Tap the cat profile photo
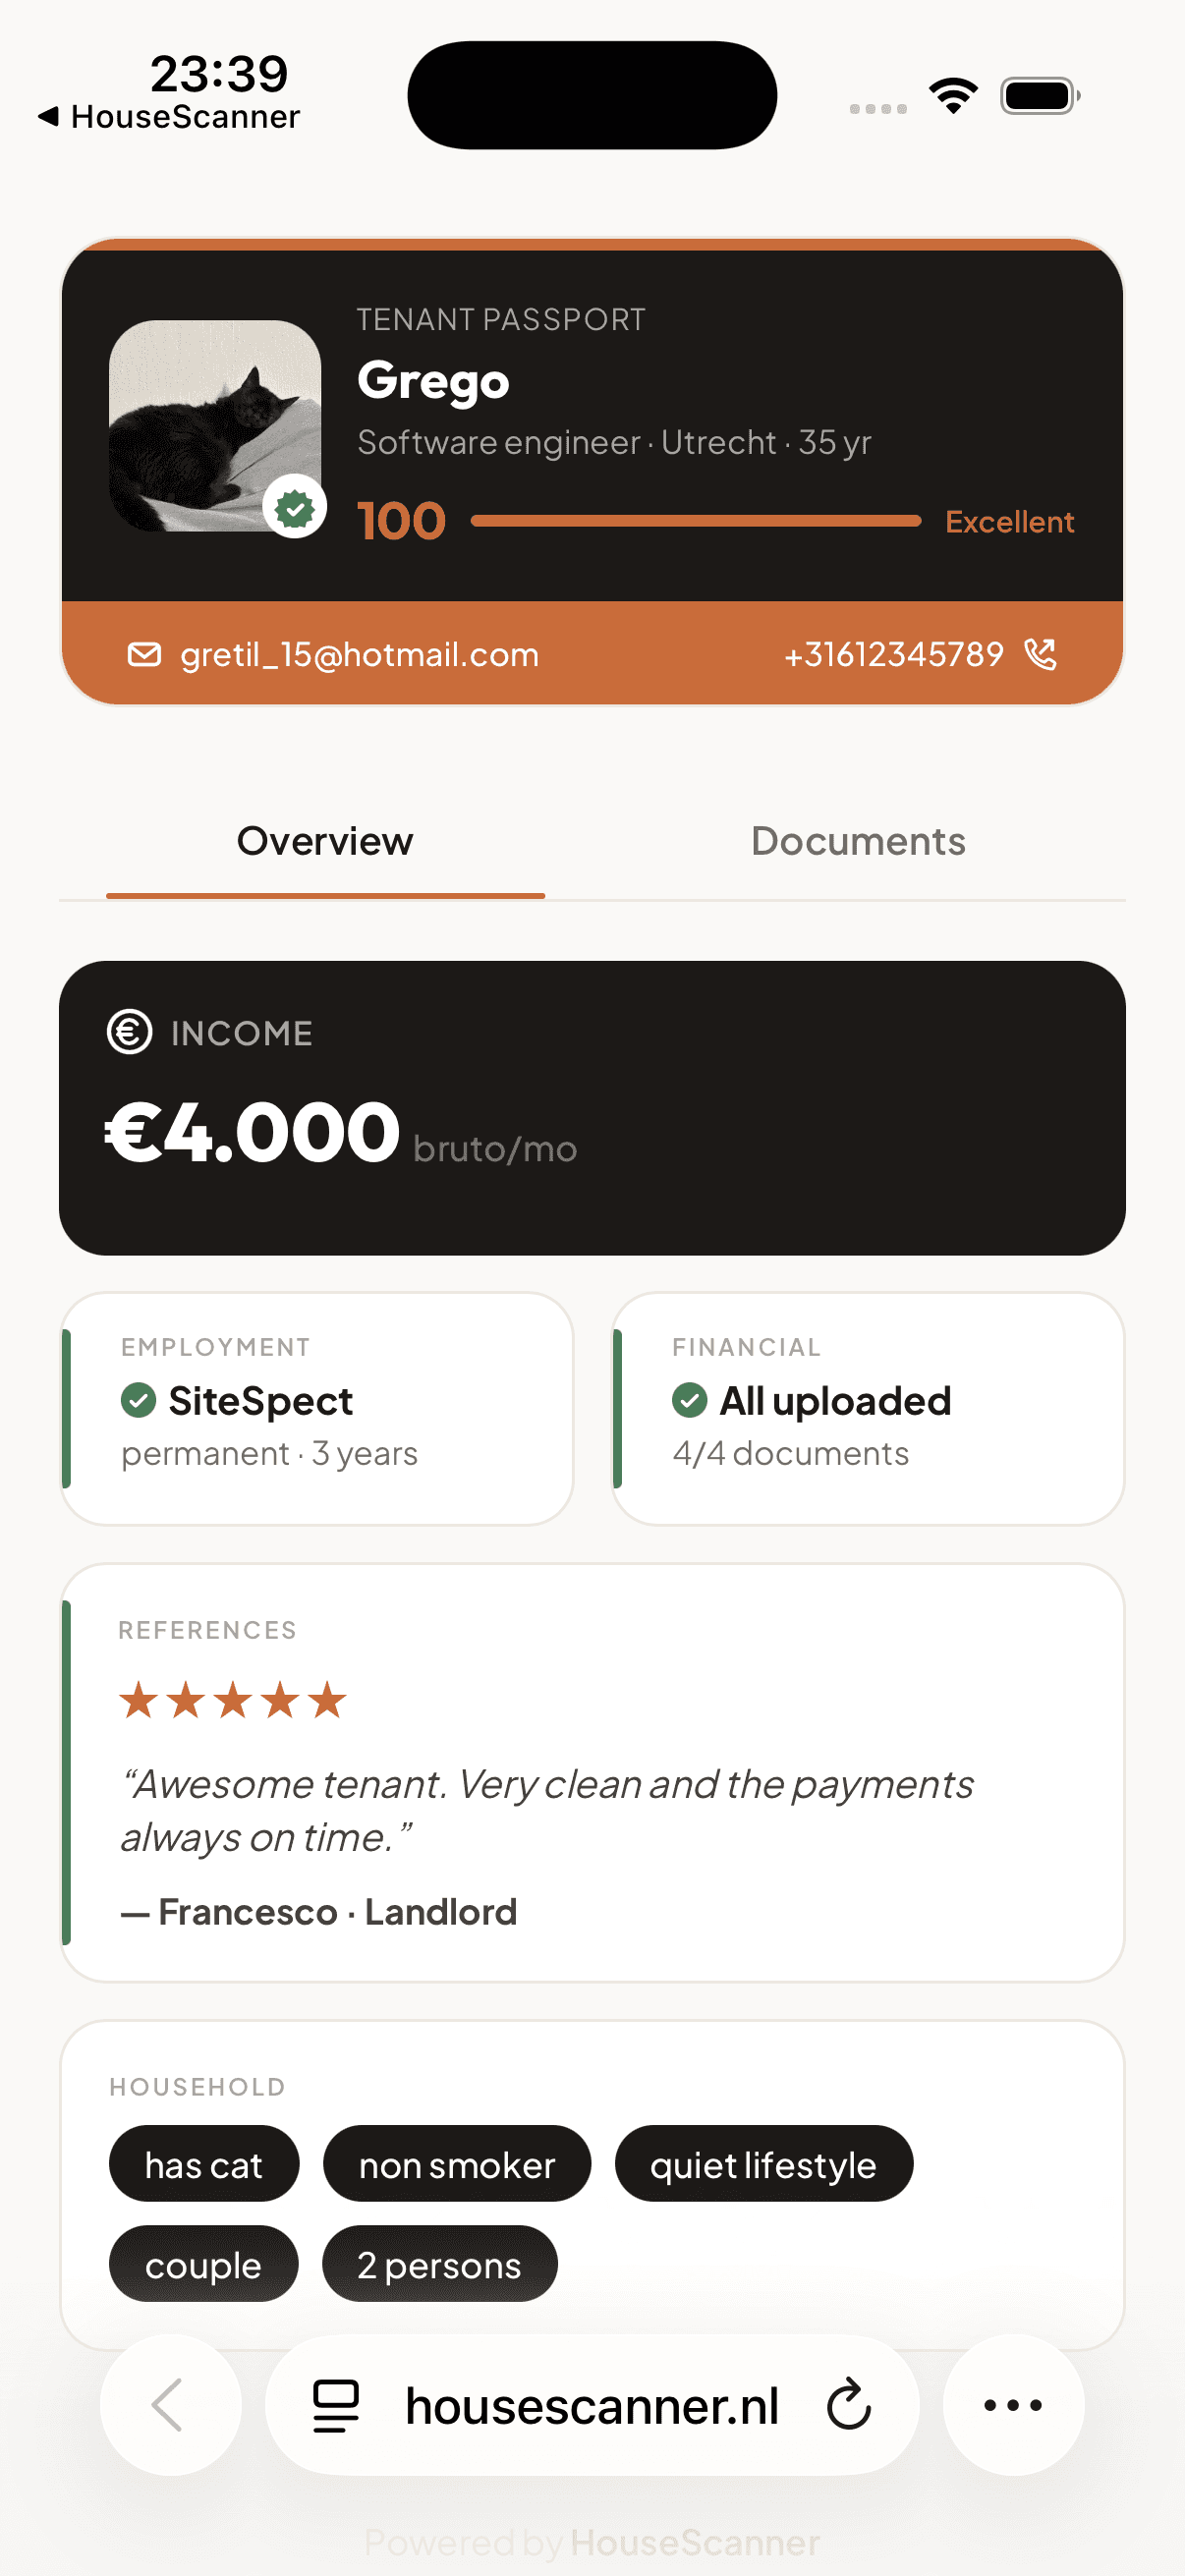The image size is (1185, 2576). 214,425
